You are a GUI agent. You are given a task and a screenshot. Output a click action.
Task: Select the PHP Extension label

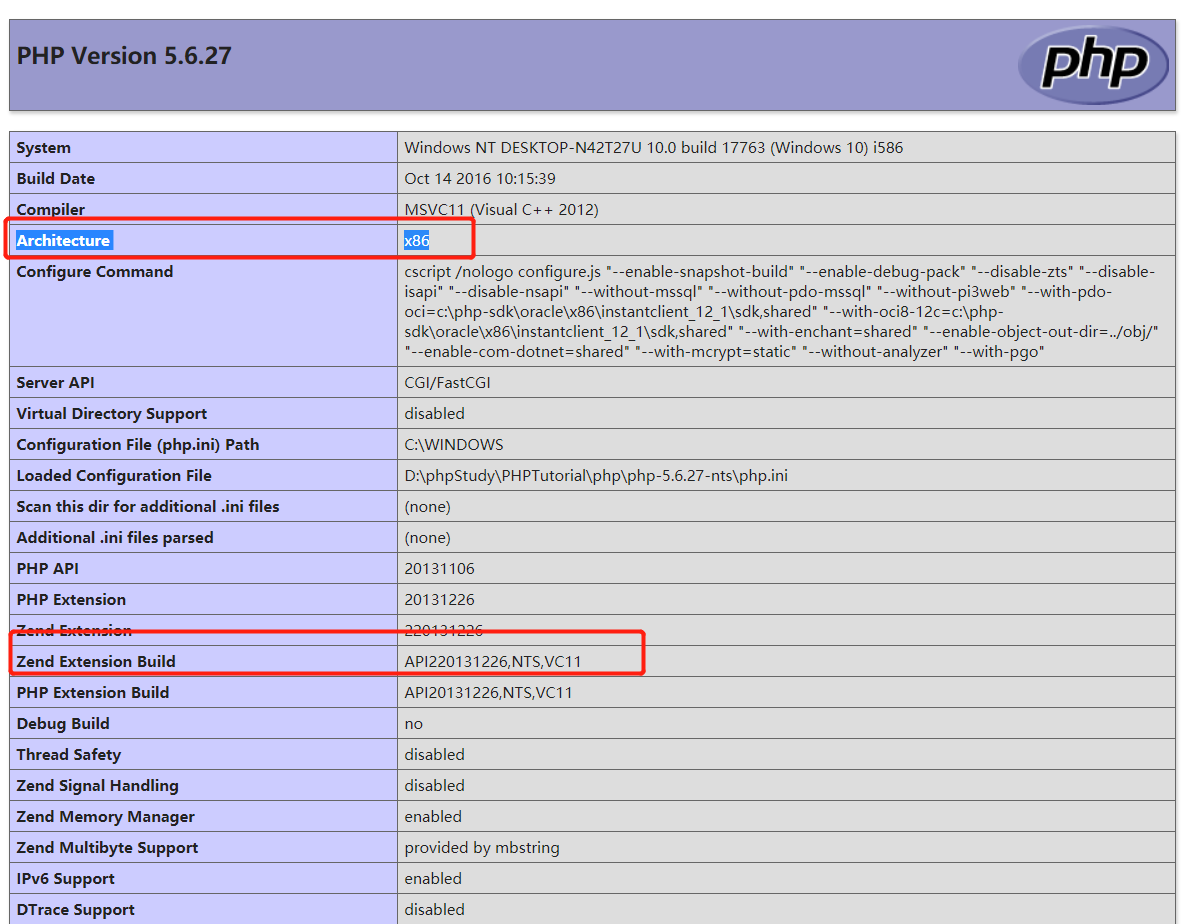pos(71,600)
